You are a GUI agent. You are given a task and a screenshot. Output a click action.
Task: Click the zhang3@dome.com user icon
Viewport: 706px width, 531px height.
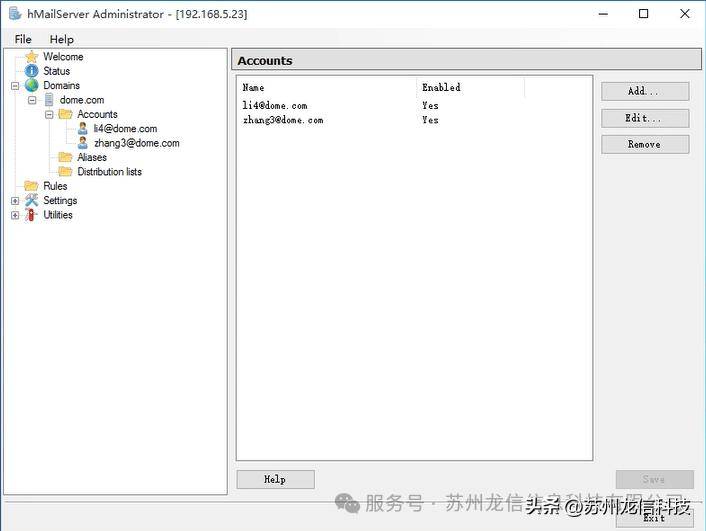(83, 143)
